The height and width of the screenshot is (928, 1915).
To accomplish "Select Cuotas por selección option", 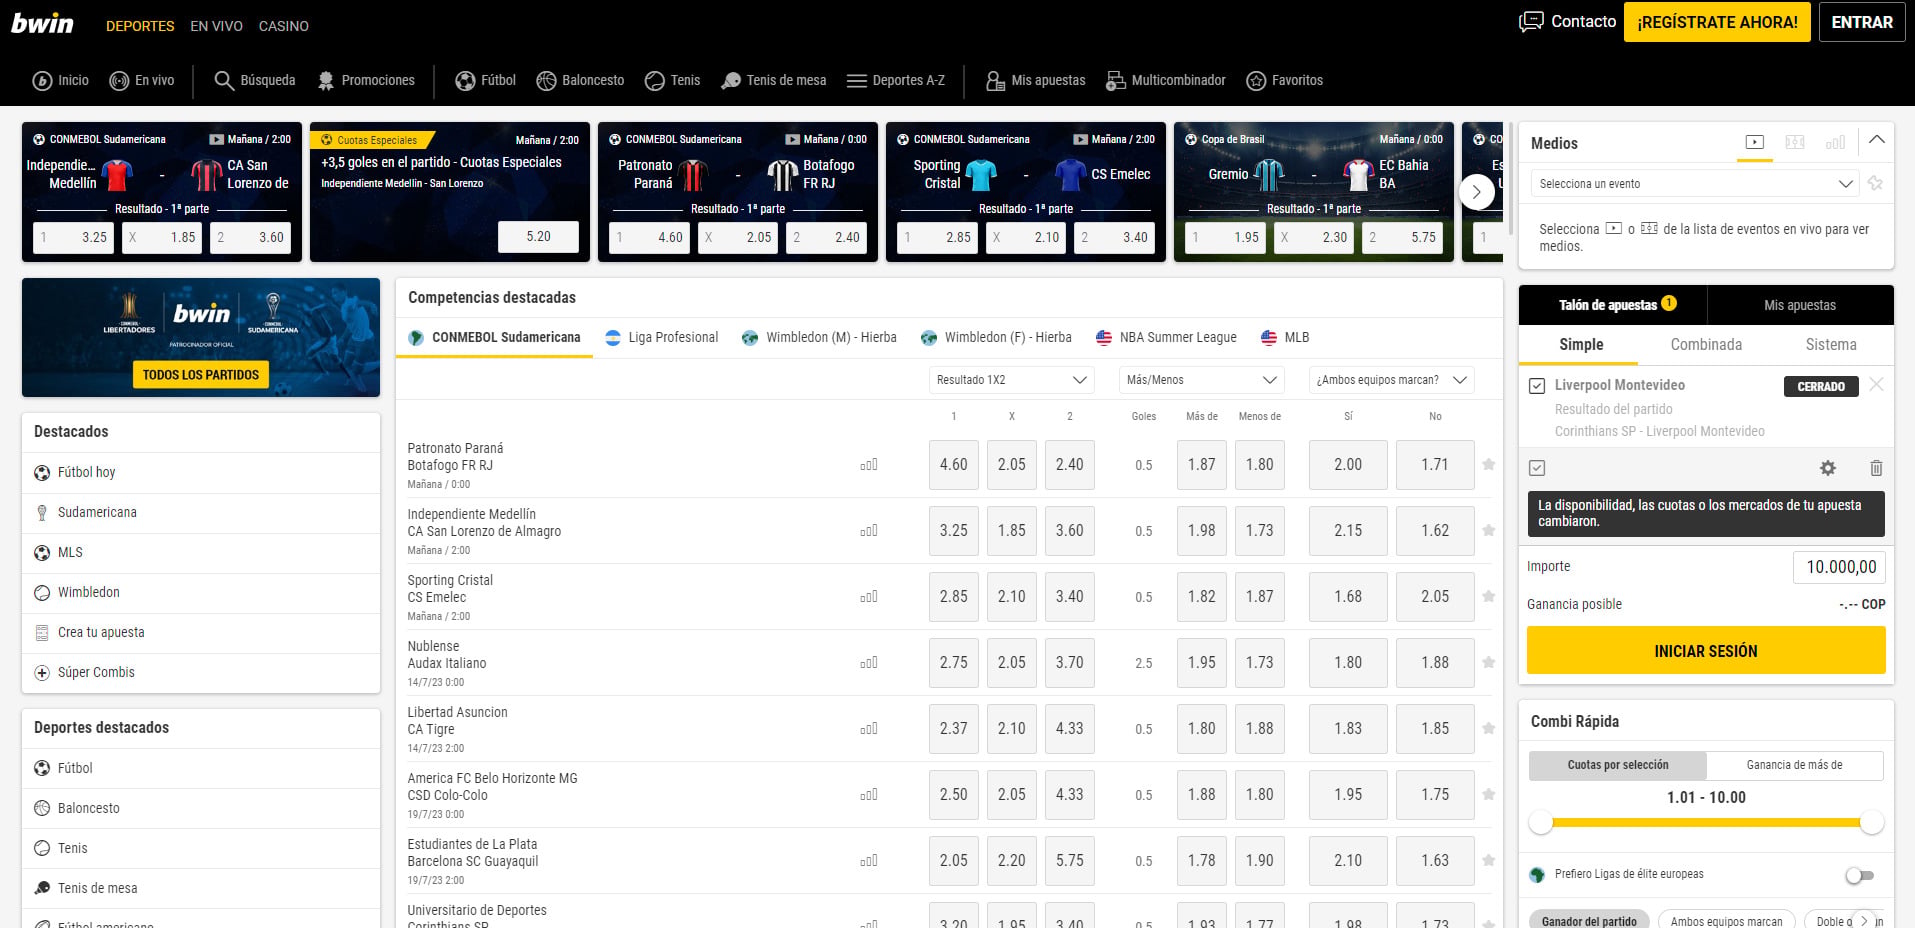I will [x=1618, y=765].
